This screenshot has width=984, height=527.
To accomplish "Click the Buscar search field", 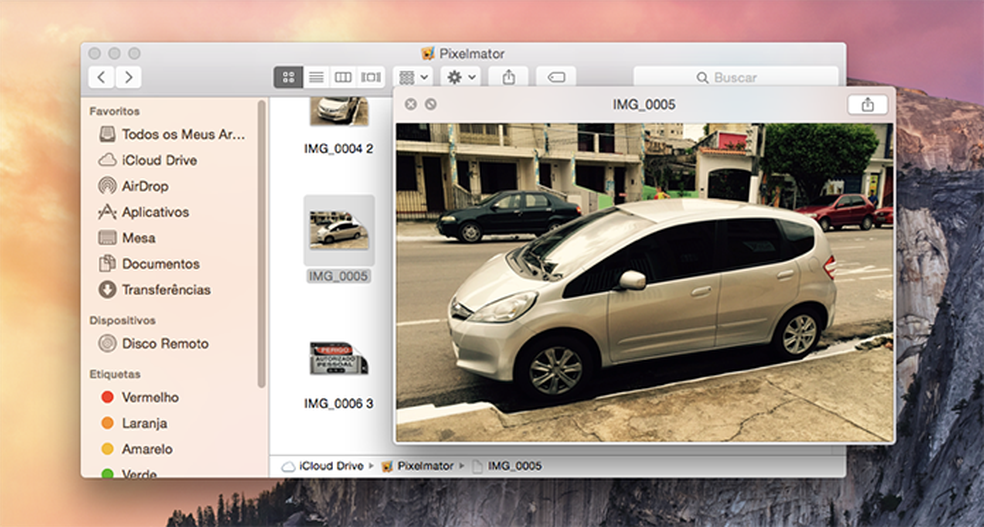I will 735,77.
